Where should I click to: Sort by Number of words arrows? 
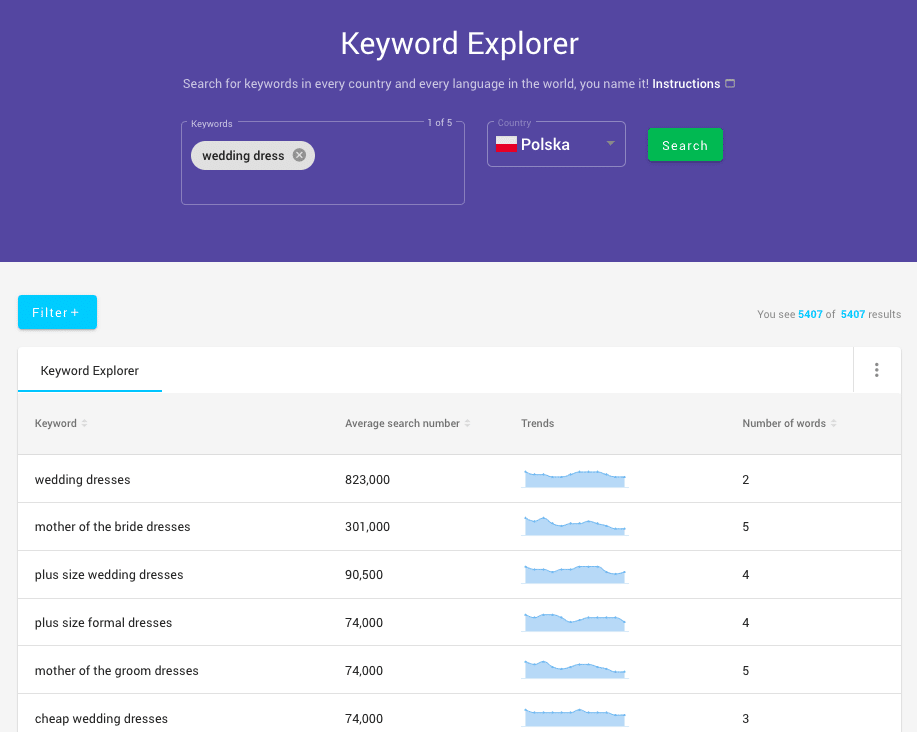click(834, 424)
